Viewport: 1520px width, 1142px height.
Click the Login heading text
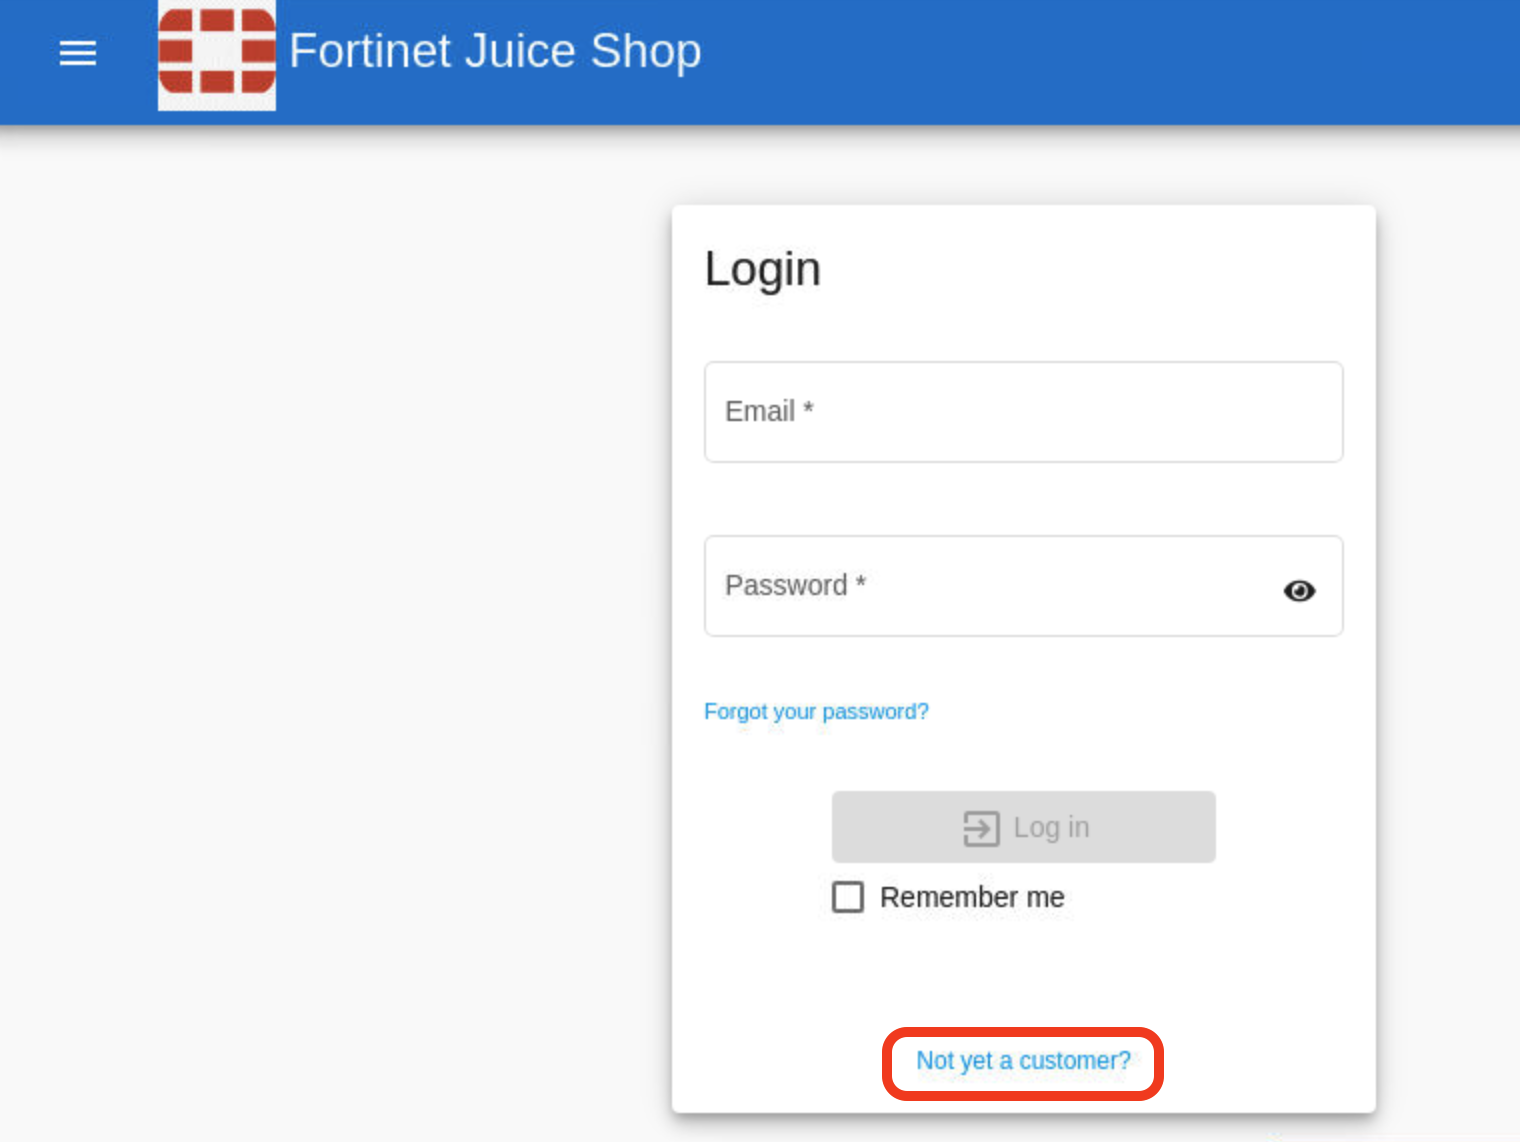(x=762, y=270)
